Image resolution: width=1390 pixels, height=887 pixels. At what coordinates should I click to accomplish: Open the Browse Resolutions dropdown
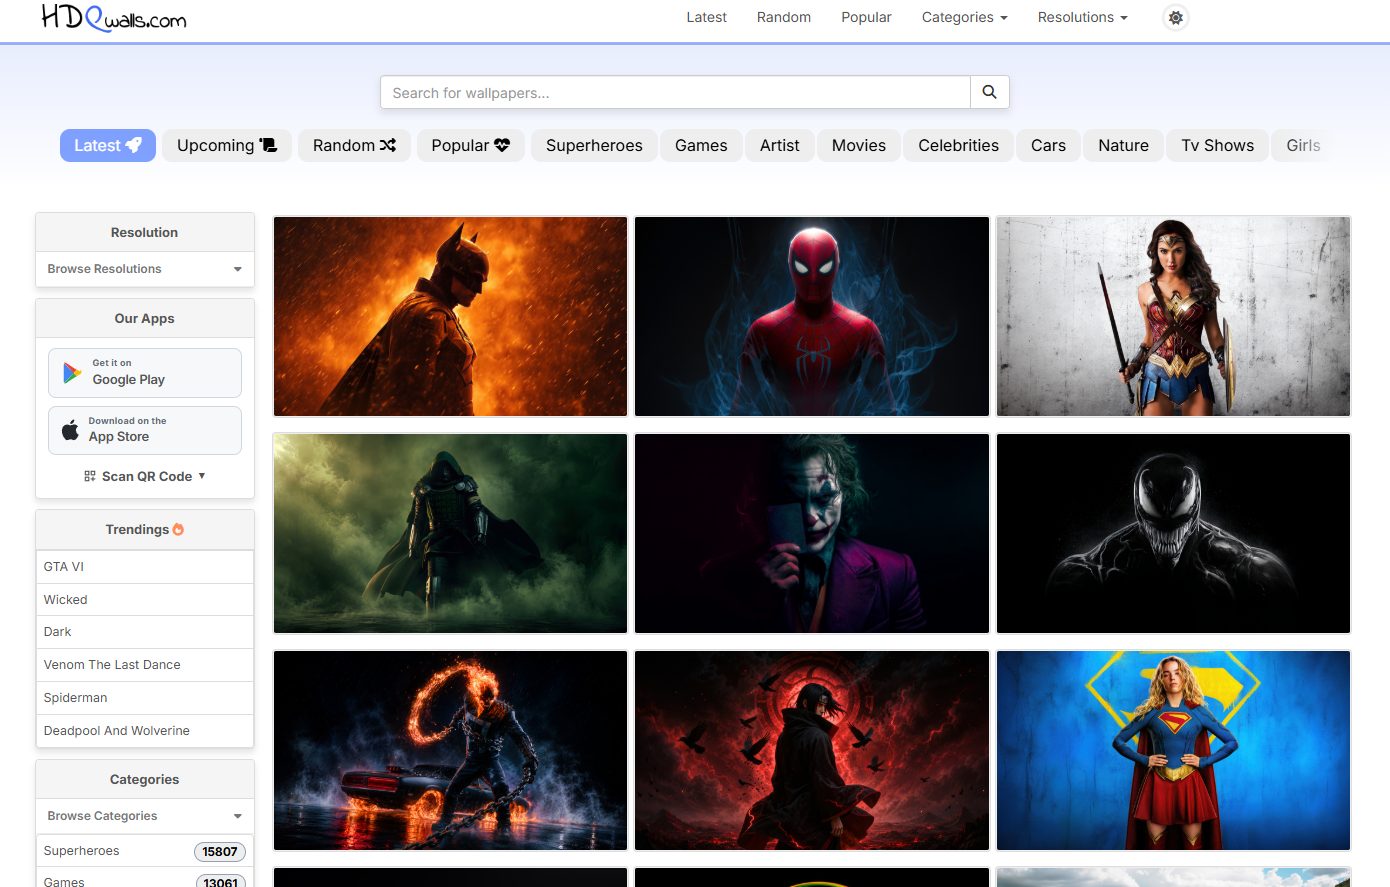pos(145,269)
